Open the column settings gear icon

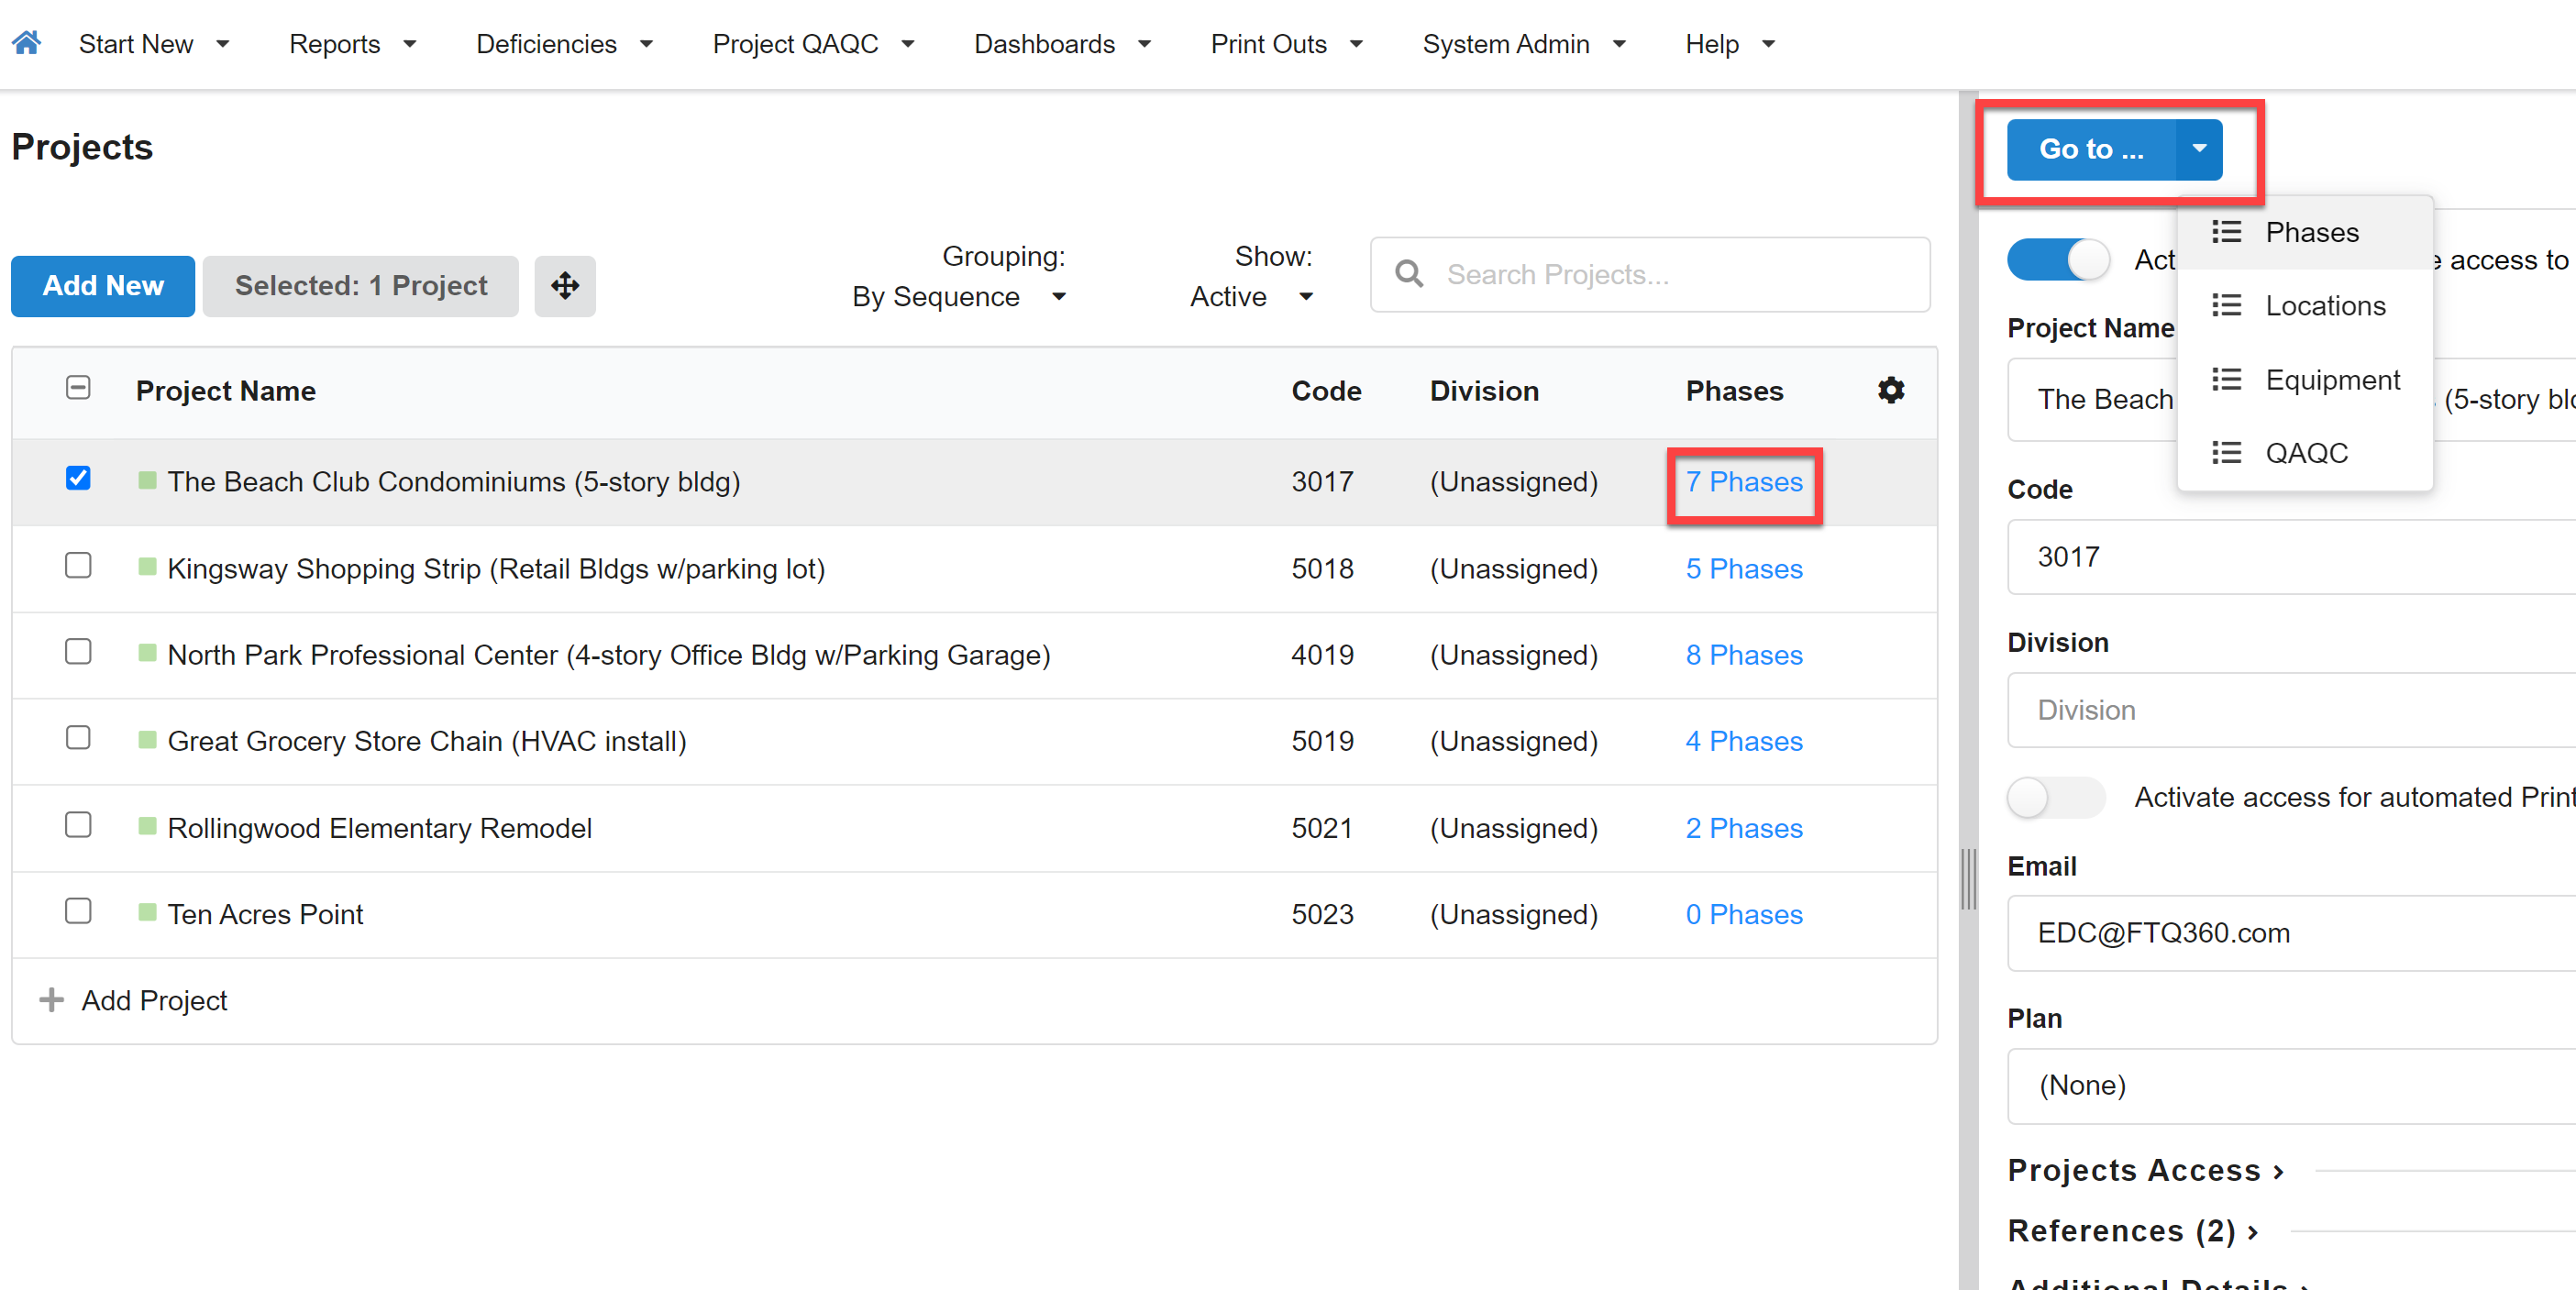[x=1890, y=390]
